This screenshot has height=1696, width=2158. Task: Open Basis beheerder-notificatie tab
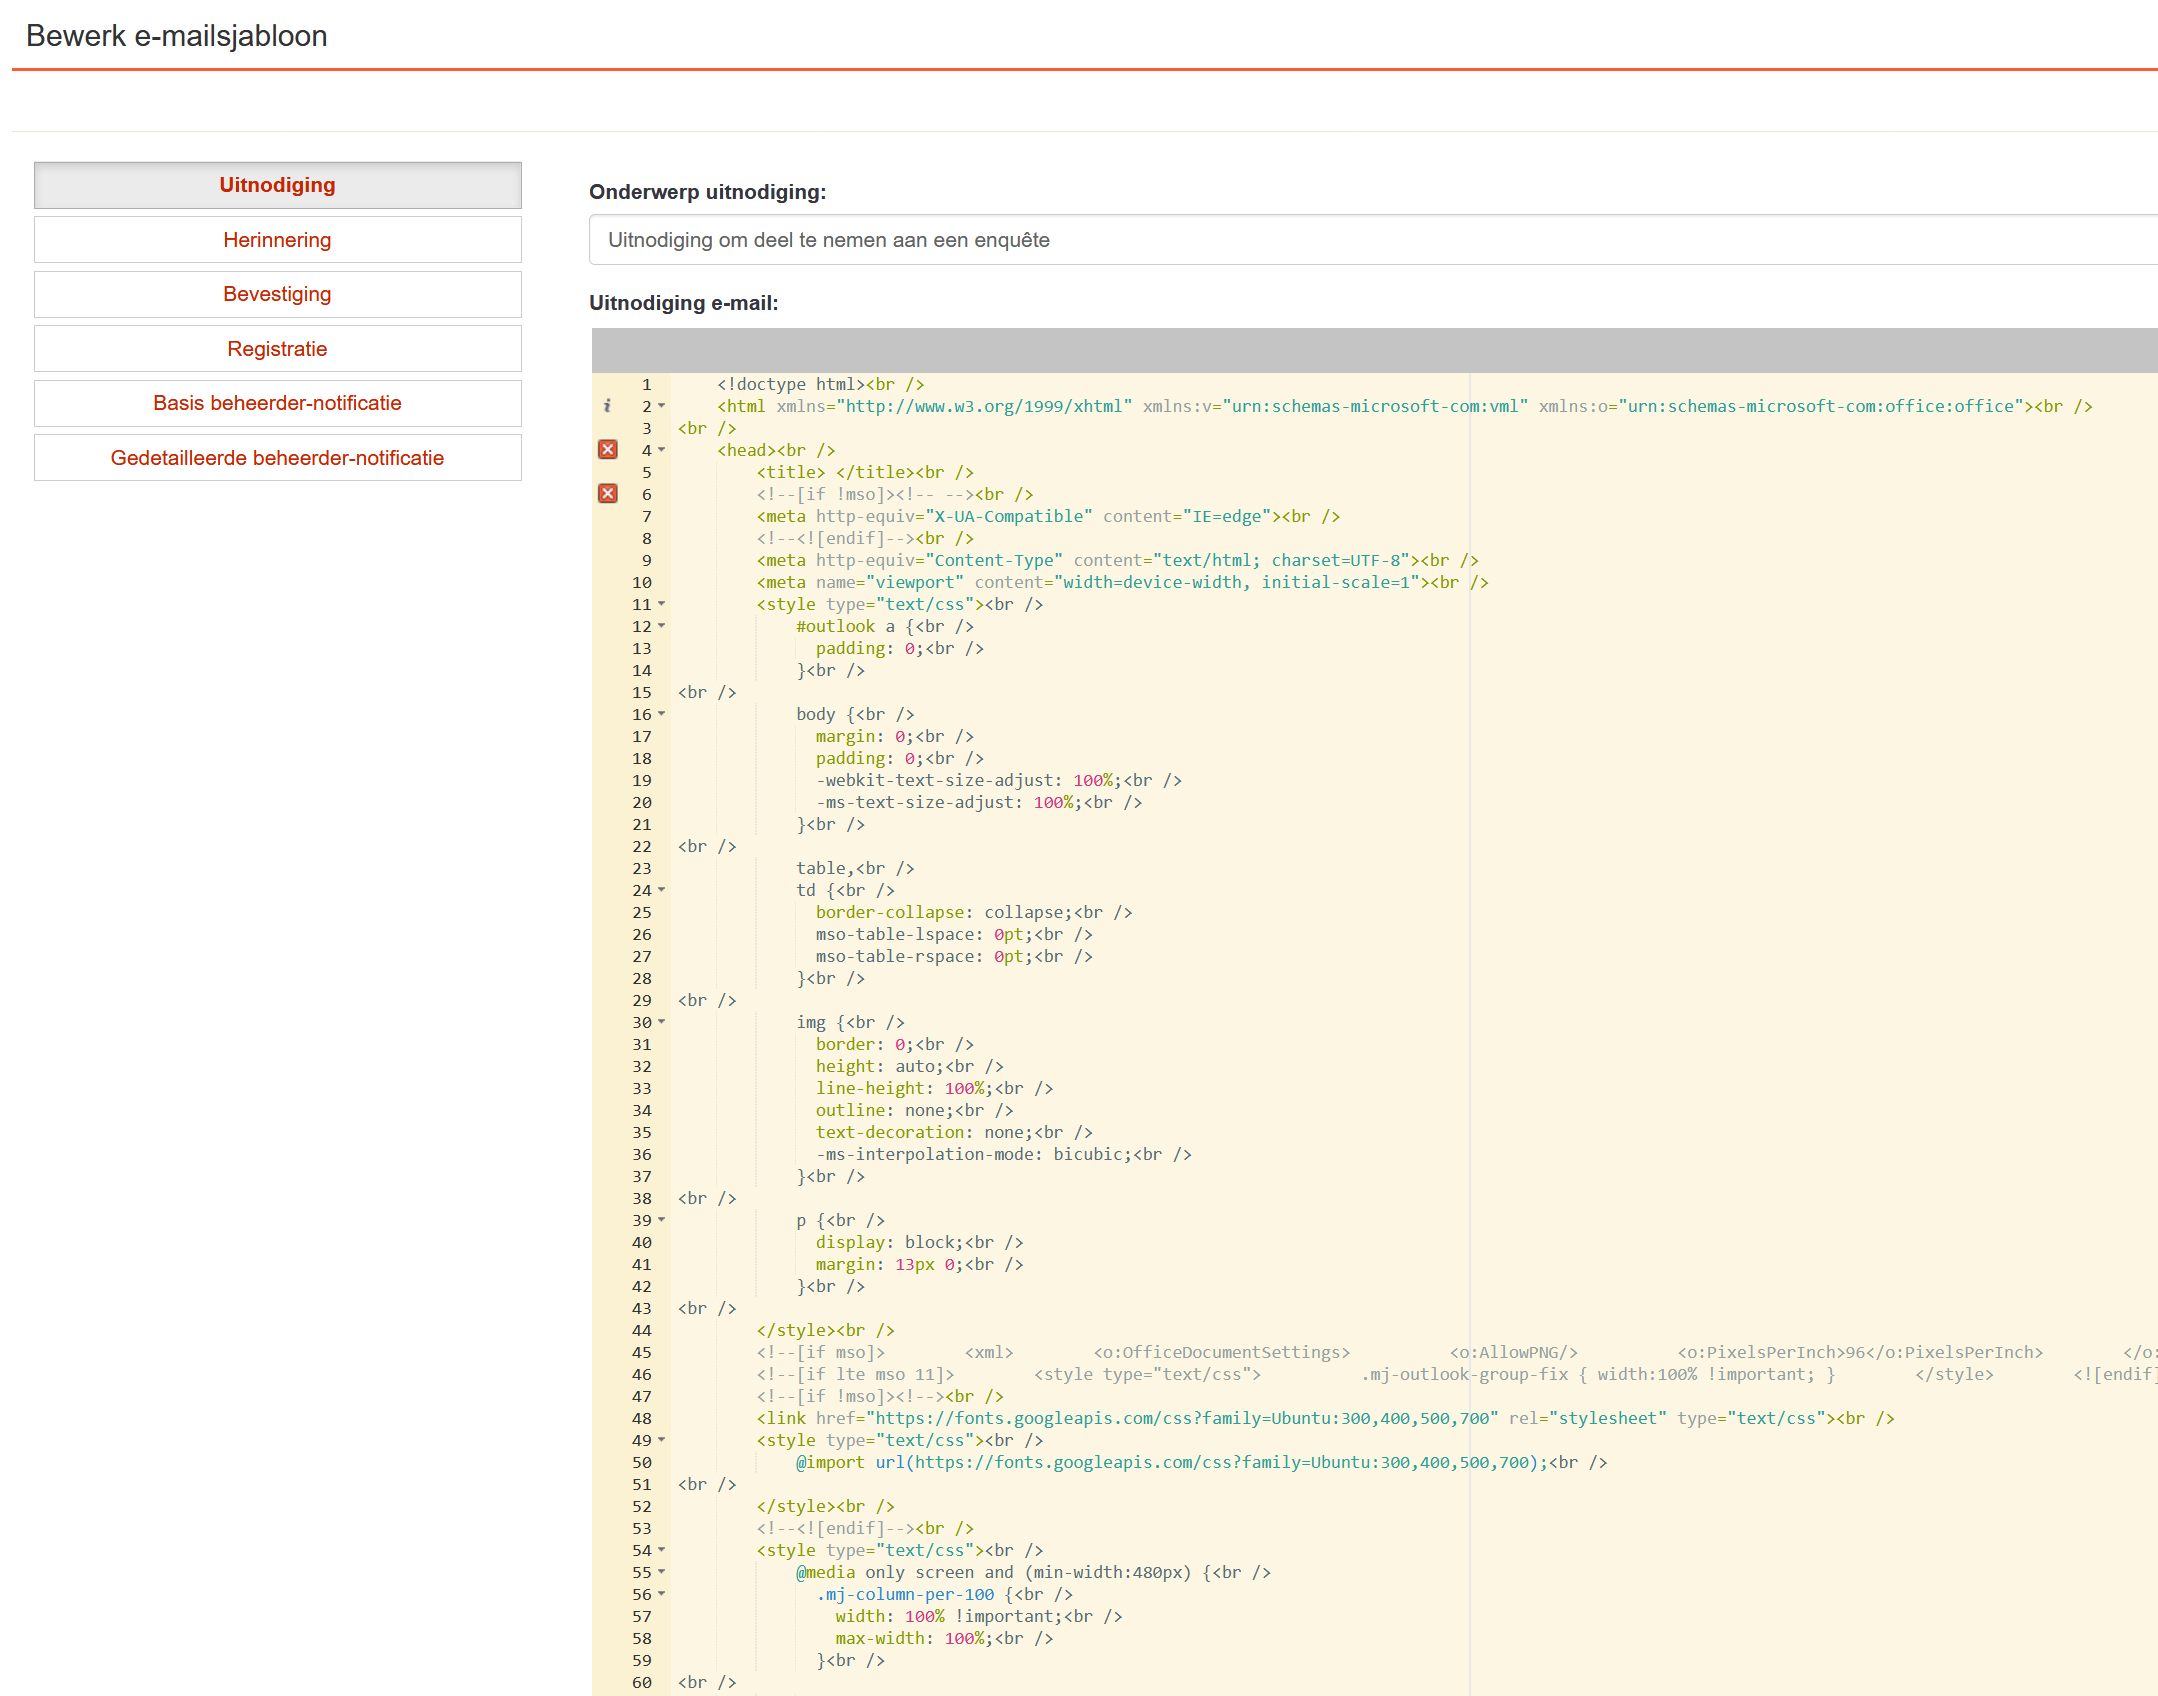tap(277, 403)
